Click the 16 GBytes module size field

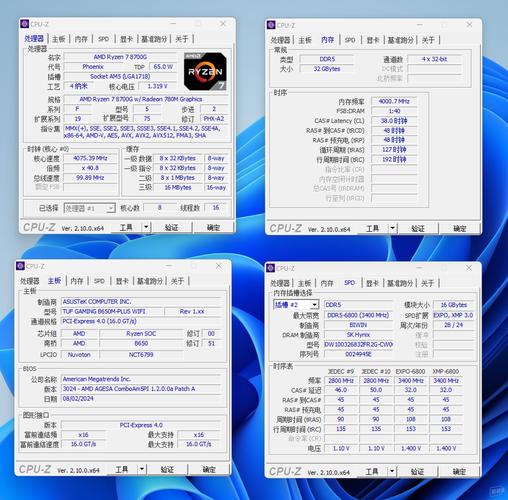click(x=454, y=305)
